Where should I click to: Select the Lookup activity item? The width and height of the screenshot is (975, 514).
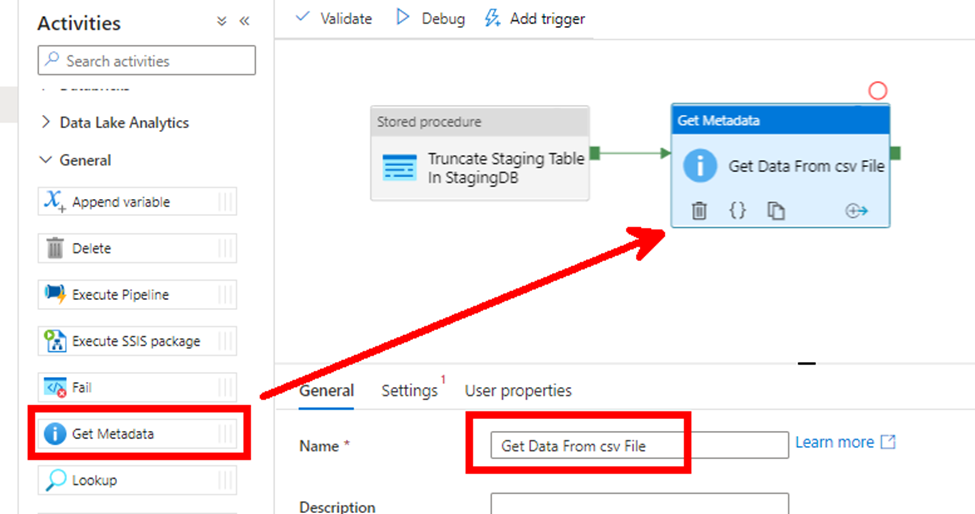coord(137,480)
